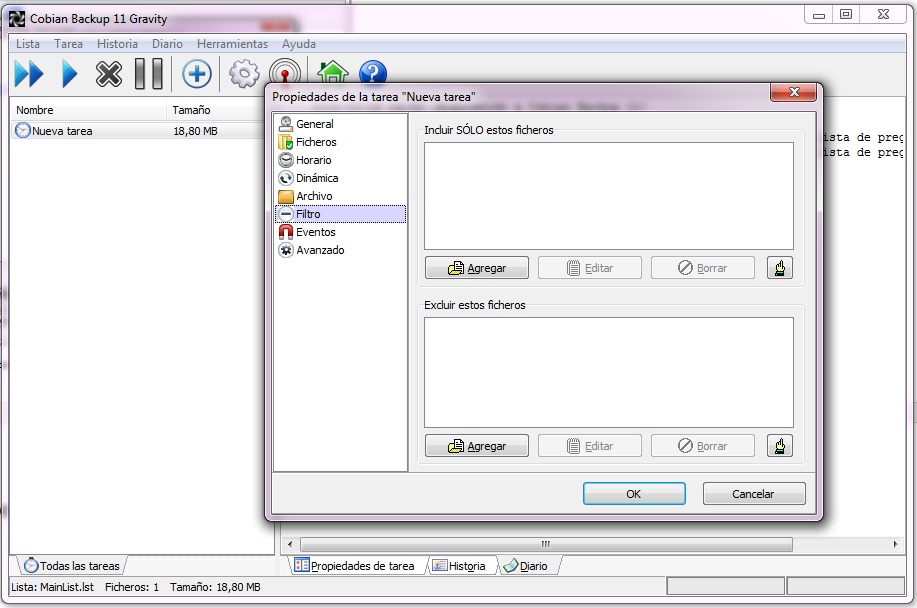The image size is (917, 608).
Task: Click the hand icon beside the include list
Action: pos(780,268)
